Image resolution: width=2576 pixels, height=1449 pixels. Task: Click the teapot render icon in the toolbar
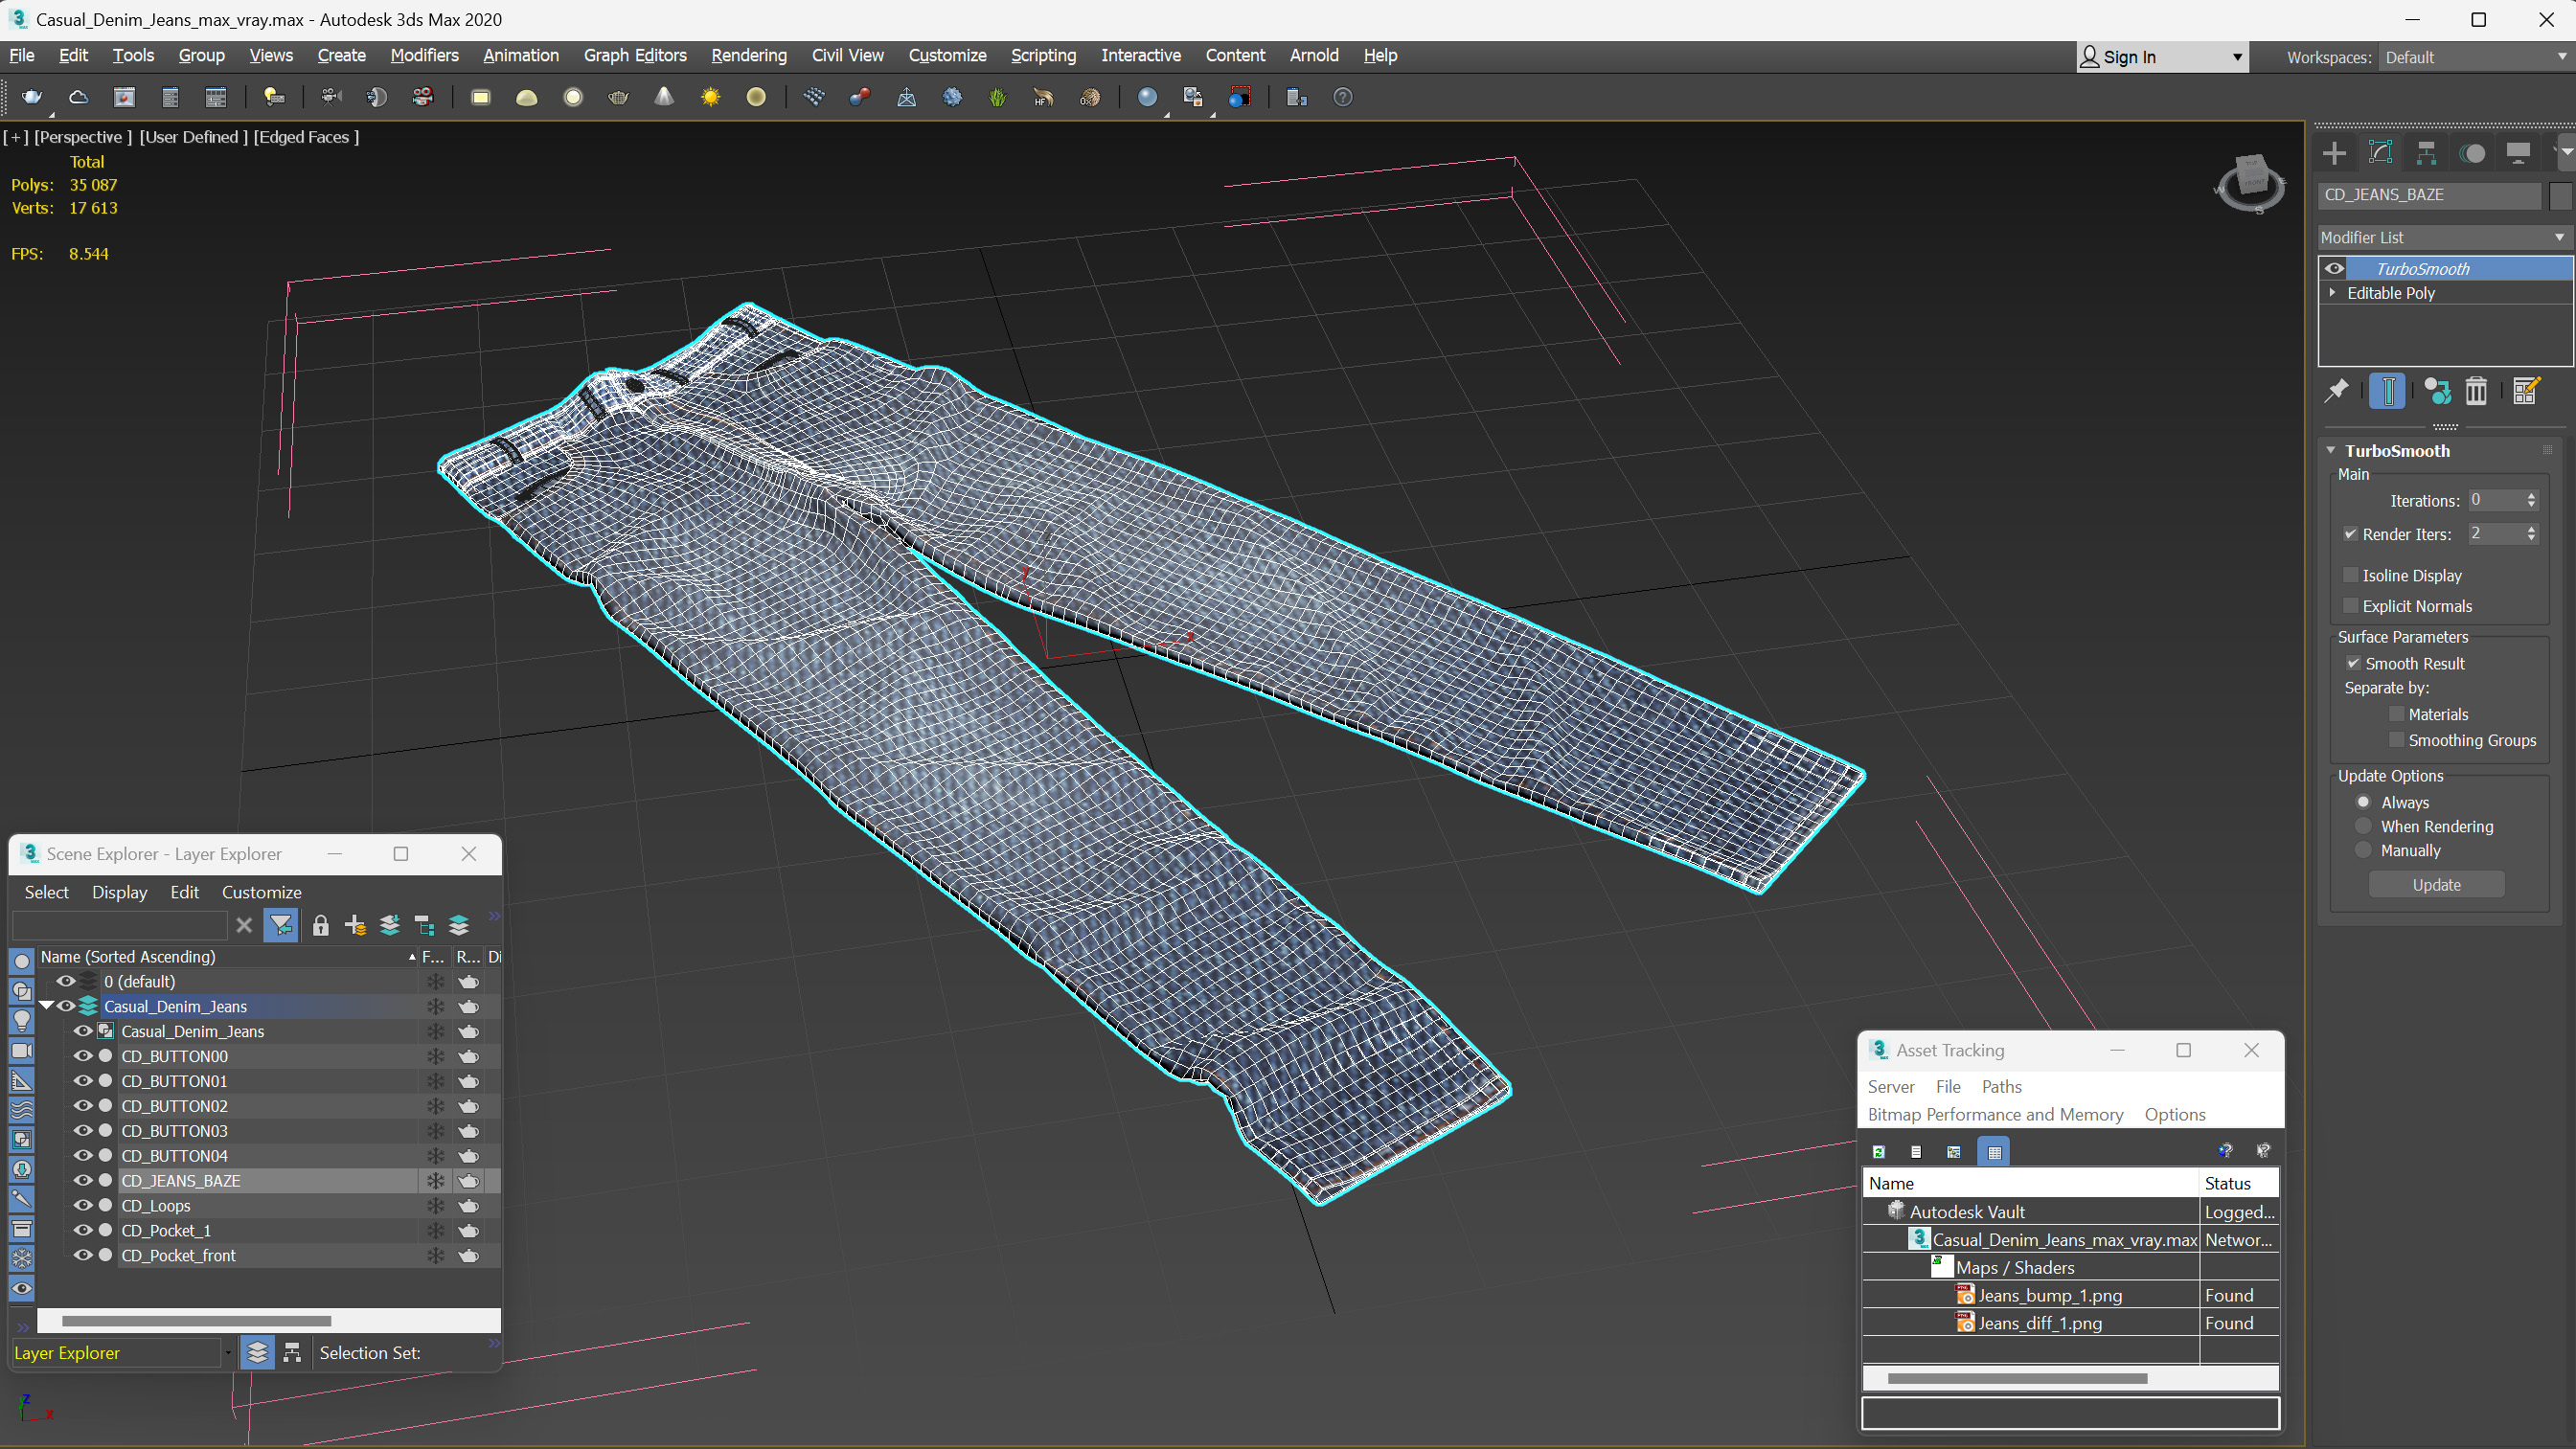(32, 97)
